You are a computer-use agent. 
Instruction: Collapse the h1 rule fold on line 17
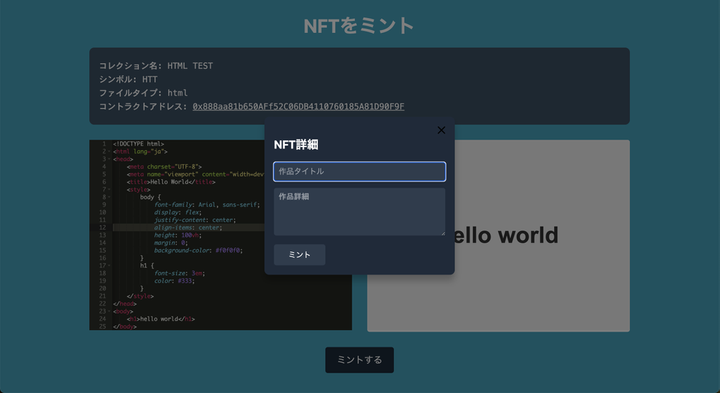coord(110,265)
